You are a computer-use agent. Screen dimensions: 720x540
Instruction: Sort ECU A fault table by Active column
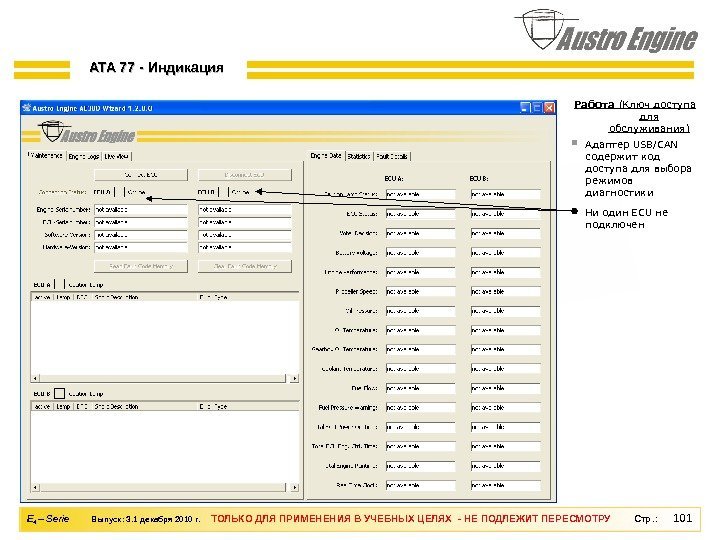pos(43,297)
